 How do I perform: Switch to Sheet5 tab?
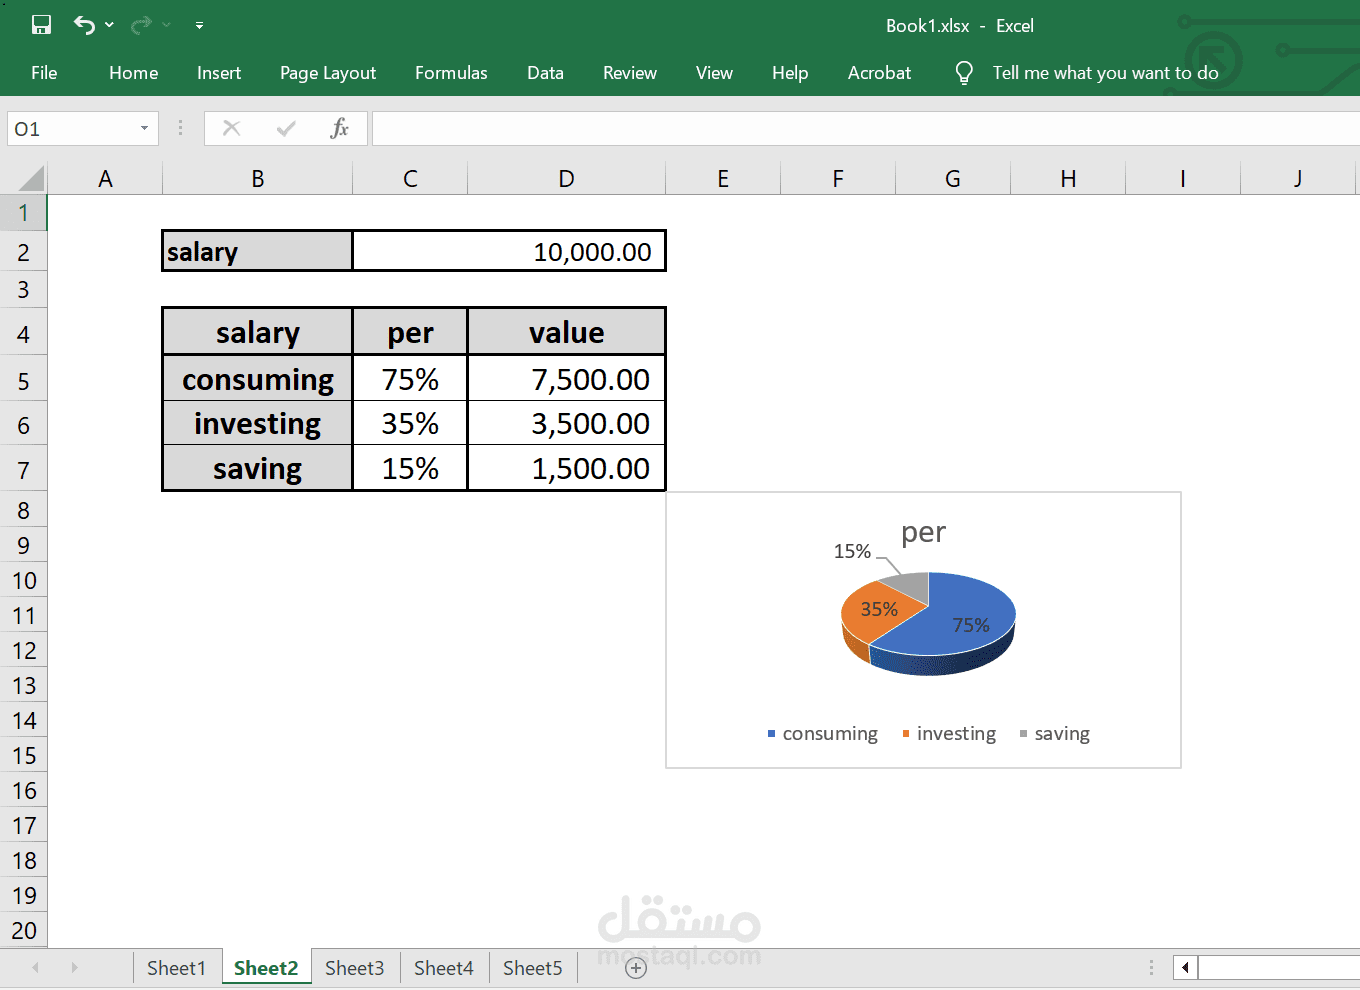click(x=532, y=968)
